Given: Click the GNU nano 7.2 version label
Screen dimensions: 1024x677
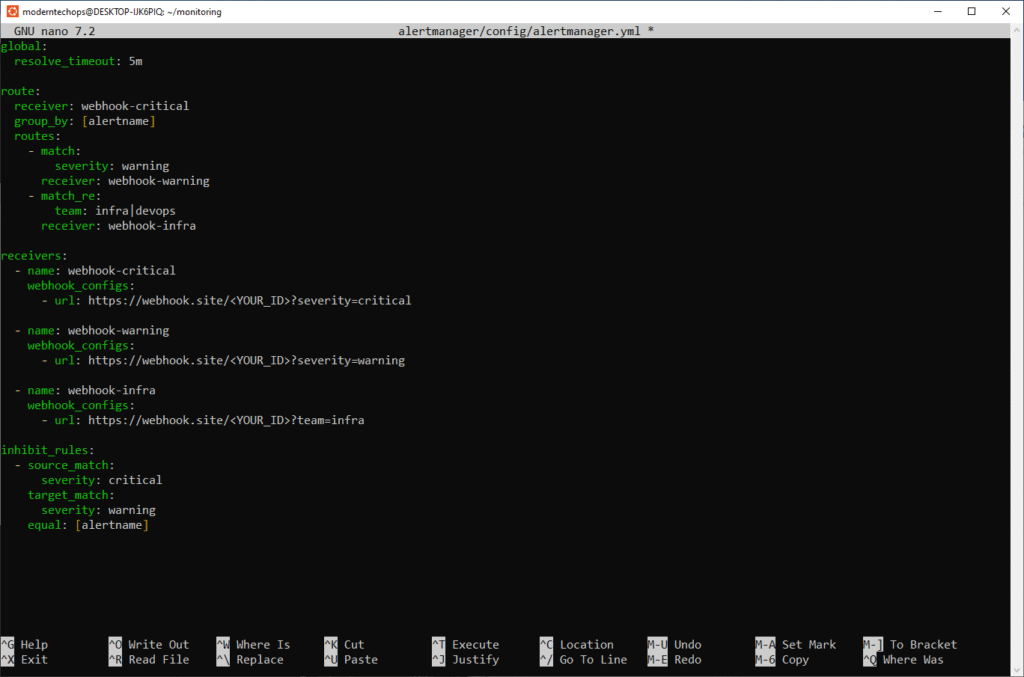Looking at the screenshot, I should pyautogui.click(x=55, y=31).
